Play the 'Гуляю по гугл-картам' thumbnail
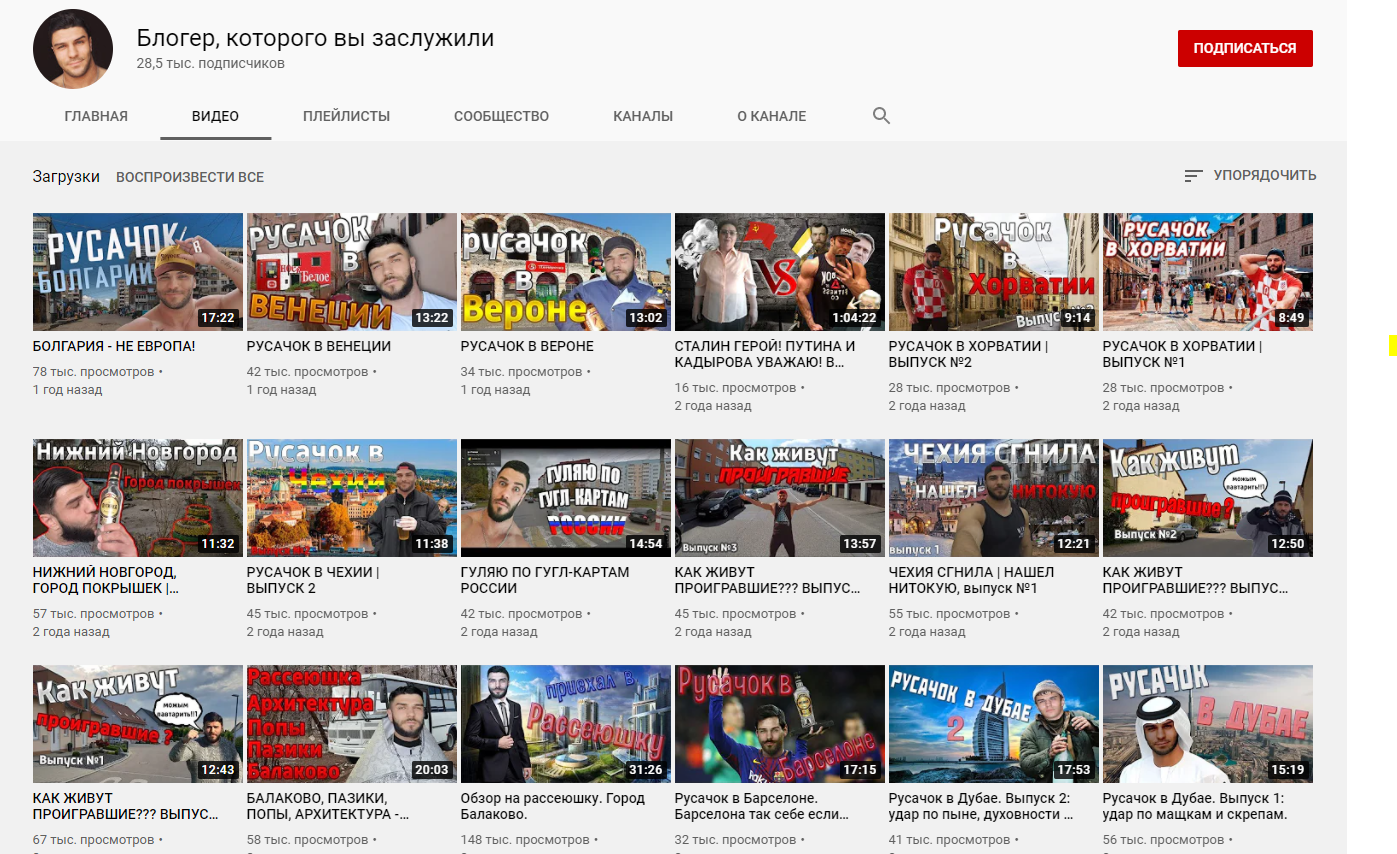1397x854 pixels. tap(566, 498)
